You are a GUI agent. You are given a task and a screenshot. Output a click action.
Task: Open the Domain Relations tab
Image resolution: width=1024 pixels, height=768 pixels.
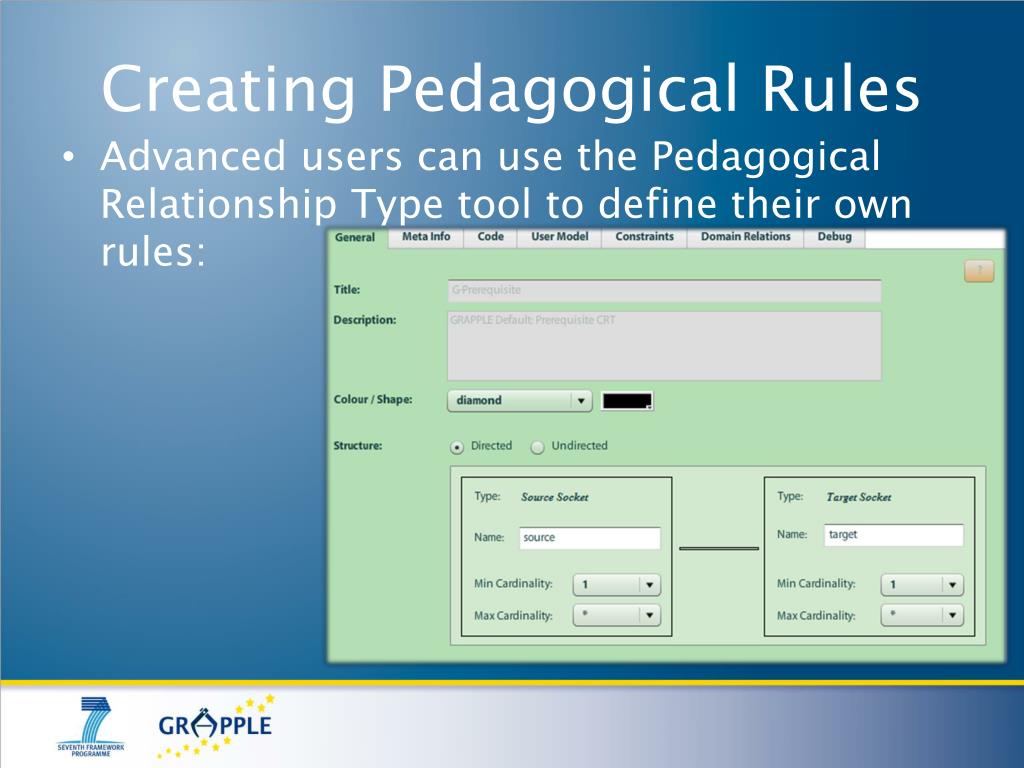745,237
